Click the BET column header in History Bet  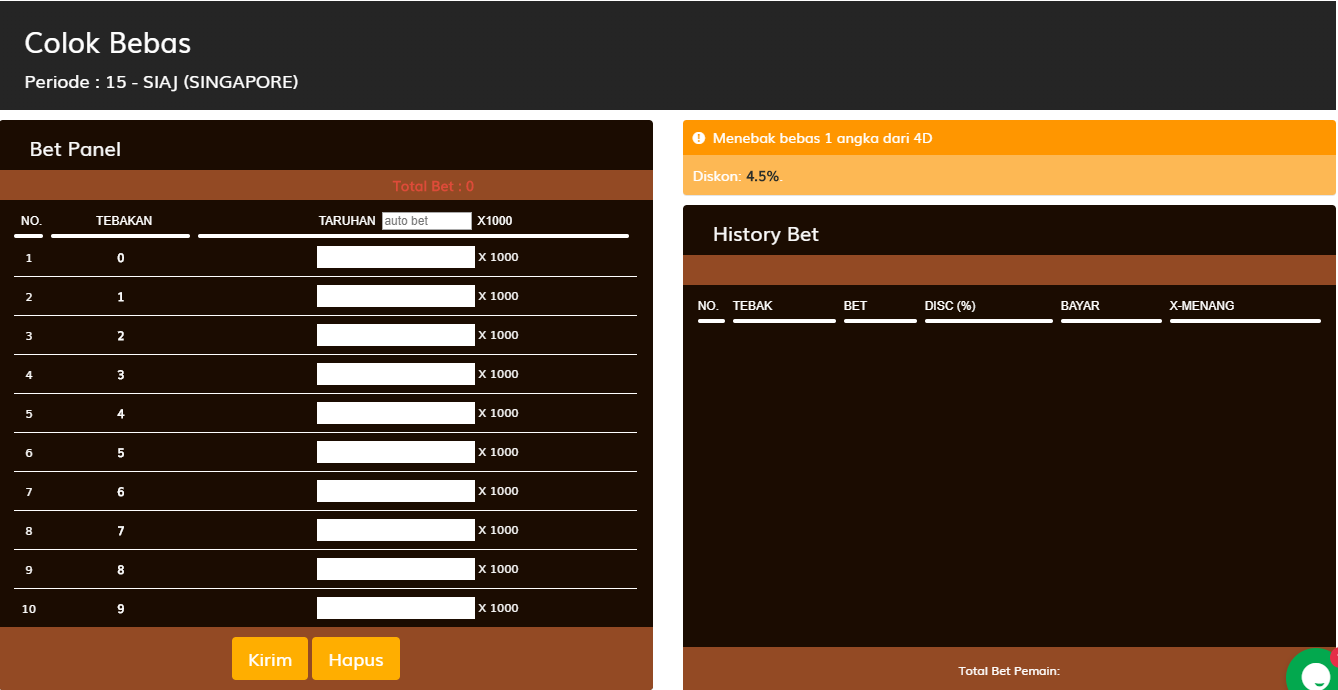tap(855, 306)
